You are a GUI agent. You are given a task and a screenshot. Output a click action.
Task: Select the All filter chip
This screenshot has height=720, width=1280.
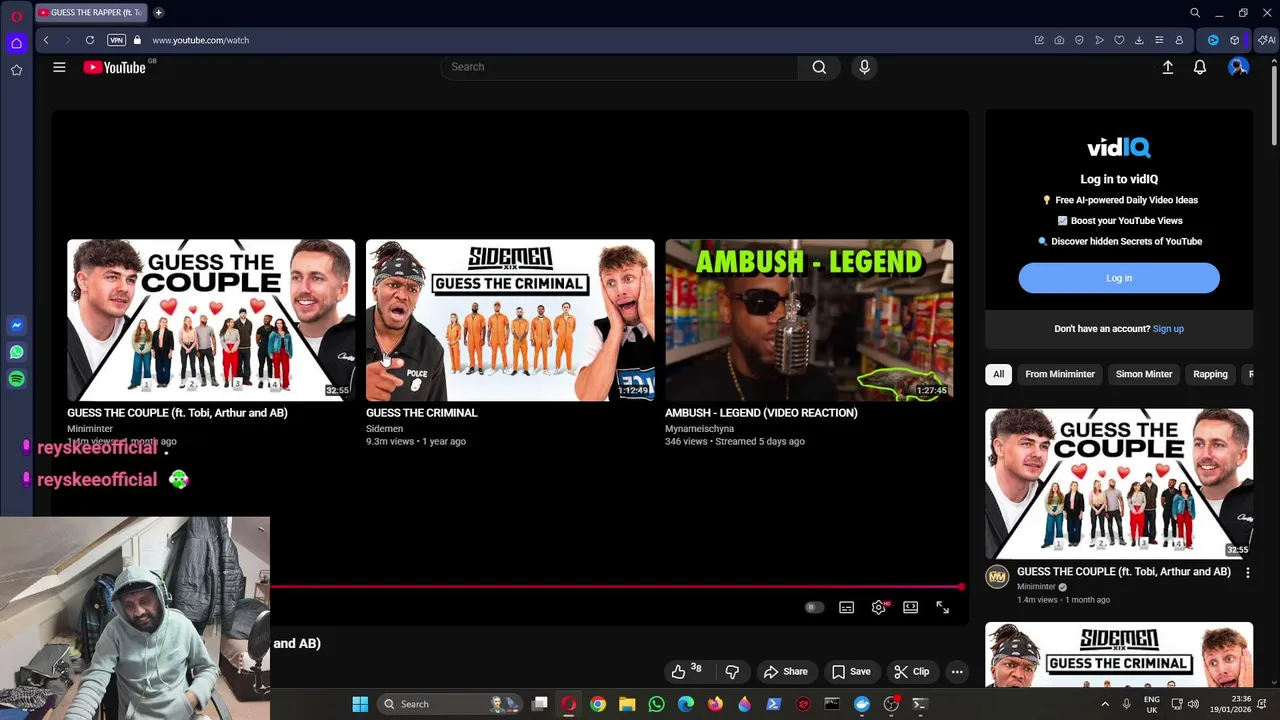pyautogui.click(x=998, y=374)
